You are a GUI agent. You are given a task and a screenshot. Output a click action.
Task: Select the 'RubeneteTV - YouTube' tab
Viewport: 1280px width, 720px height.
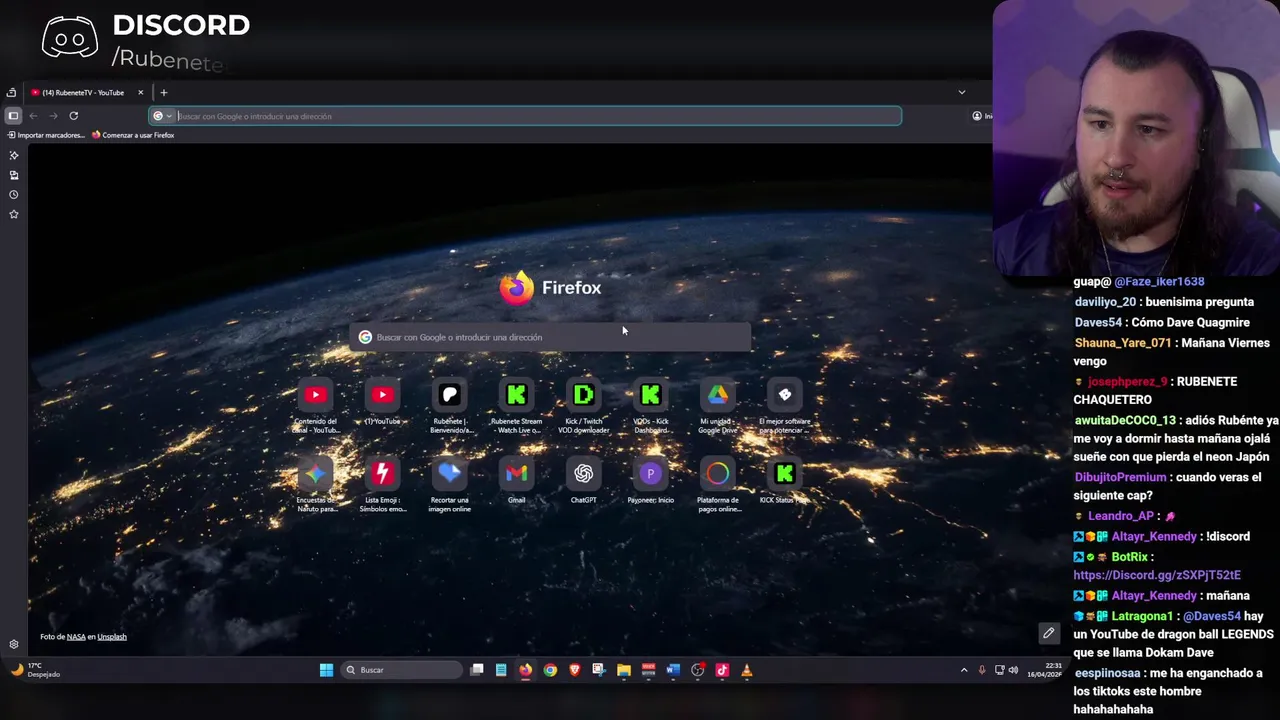pos(88,93)
